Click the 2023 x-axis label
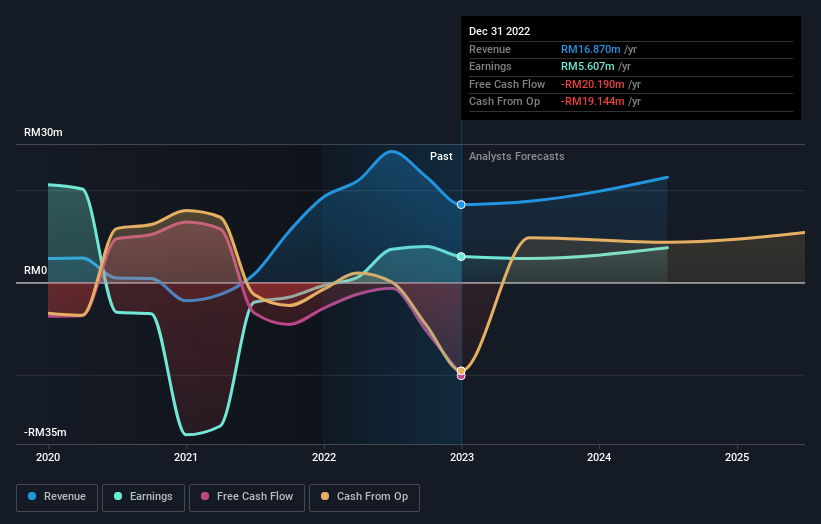The width and height of the screenshot is (821, 524). pos(462,458)
